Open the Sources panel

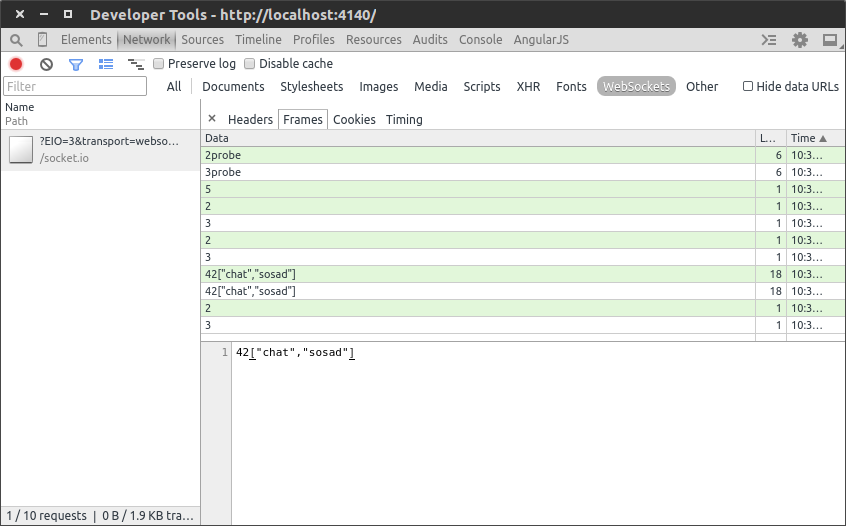pyautogui.click(x=202, y=40)
